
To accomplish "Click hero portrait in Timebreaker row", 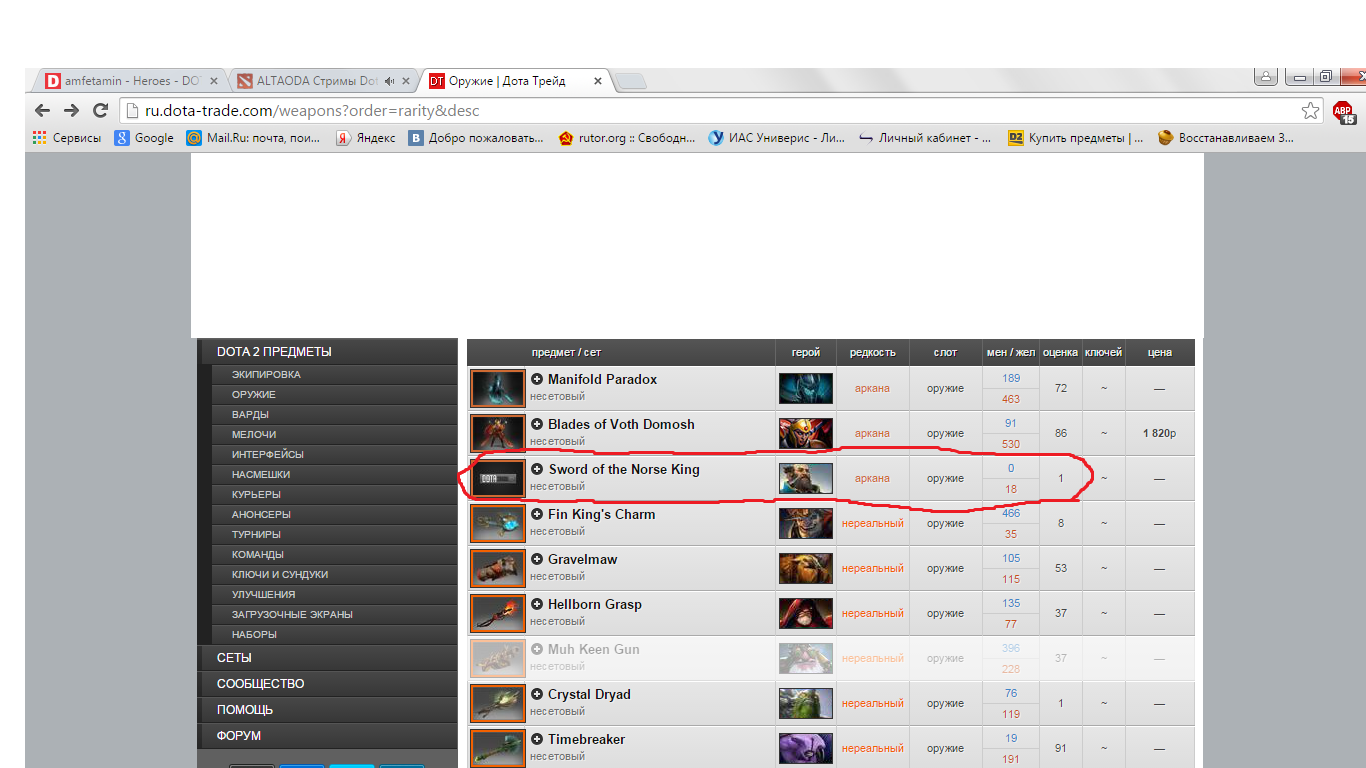I will pos(806,748).
